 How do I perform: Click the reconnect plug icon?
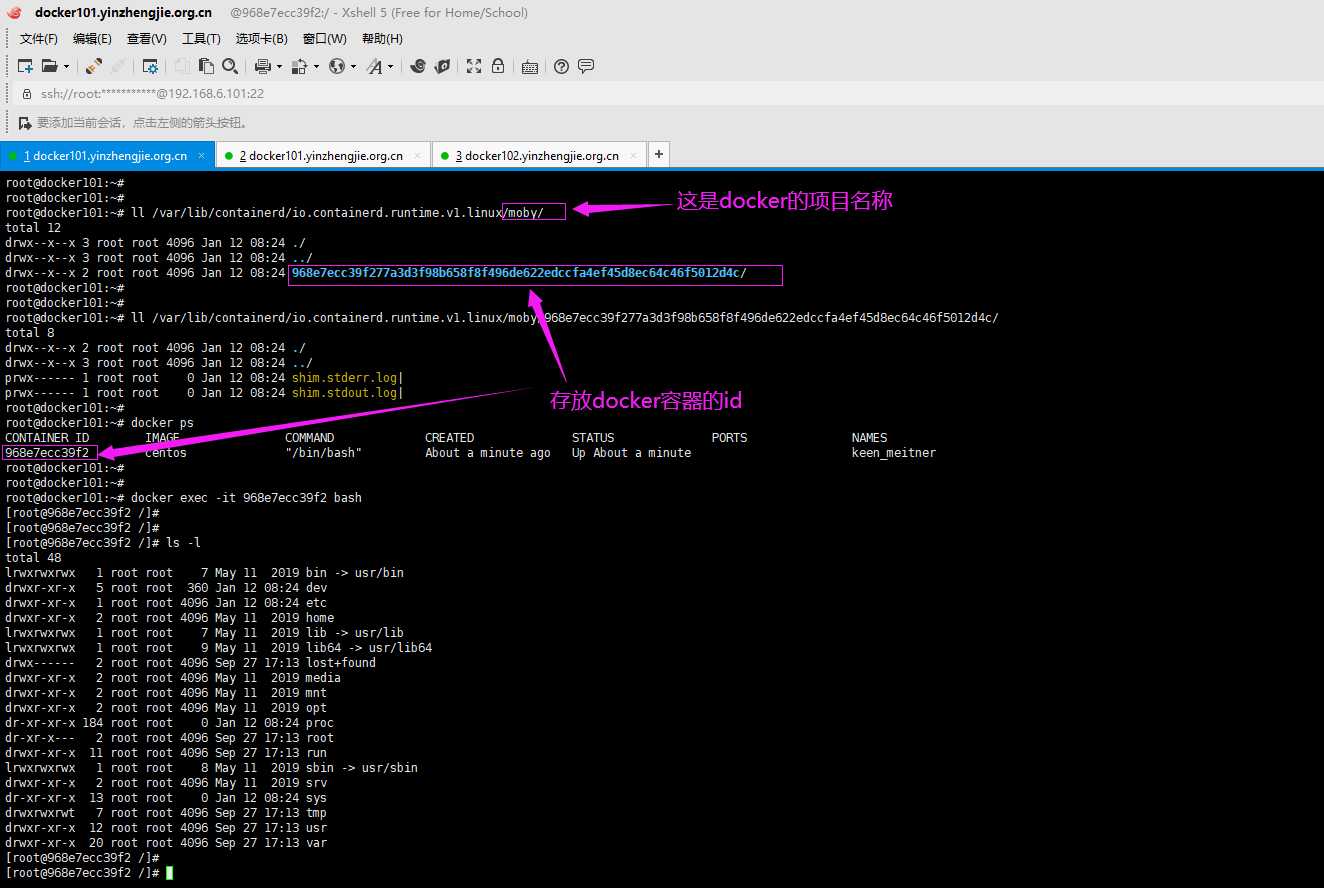pos(93,66)
